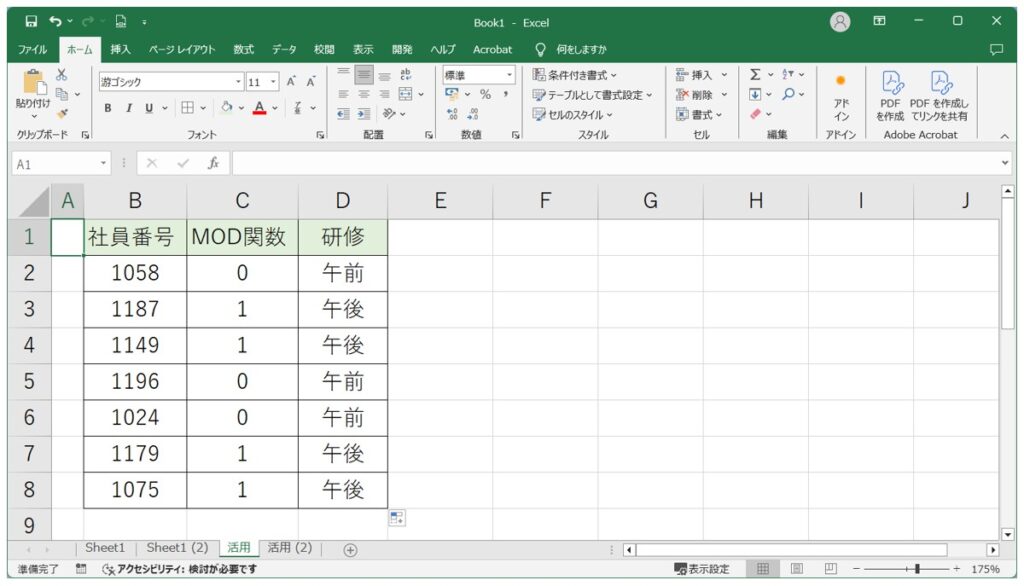This screenshot has height=586, width=1024.
Task: Click the accessibility status message in status bar
Action: (x=180, y=569)
